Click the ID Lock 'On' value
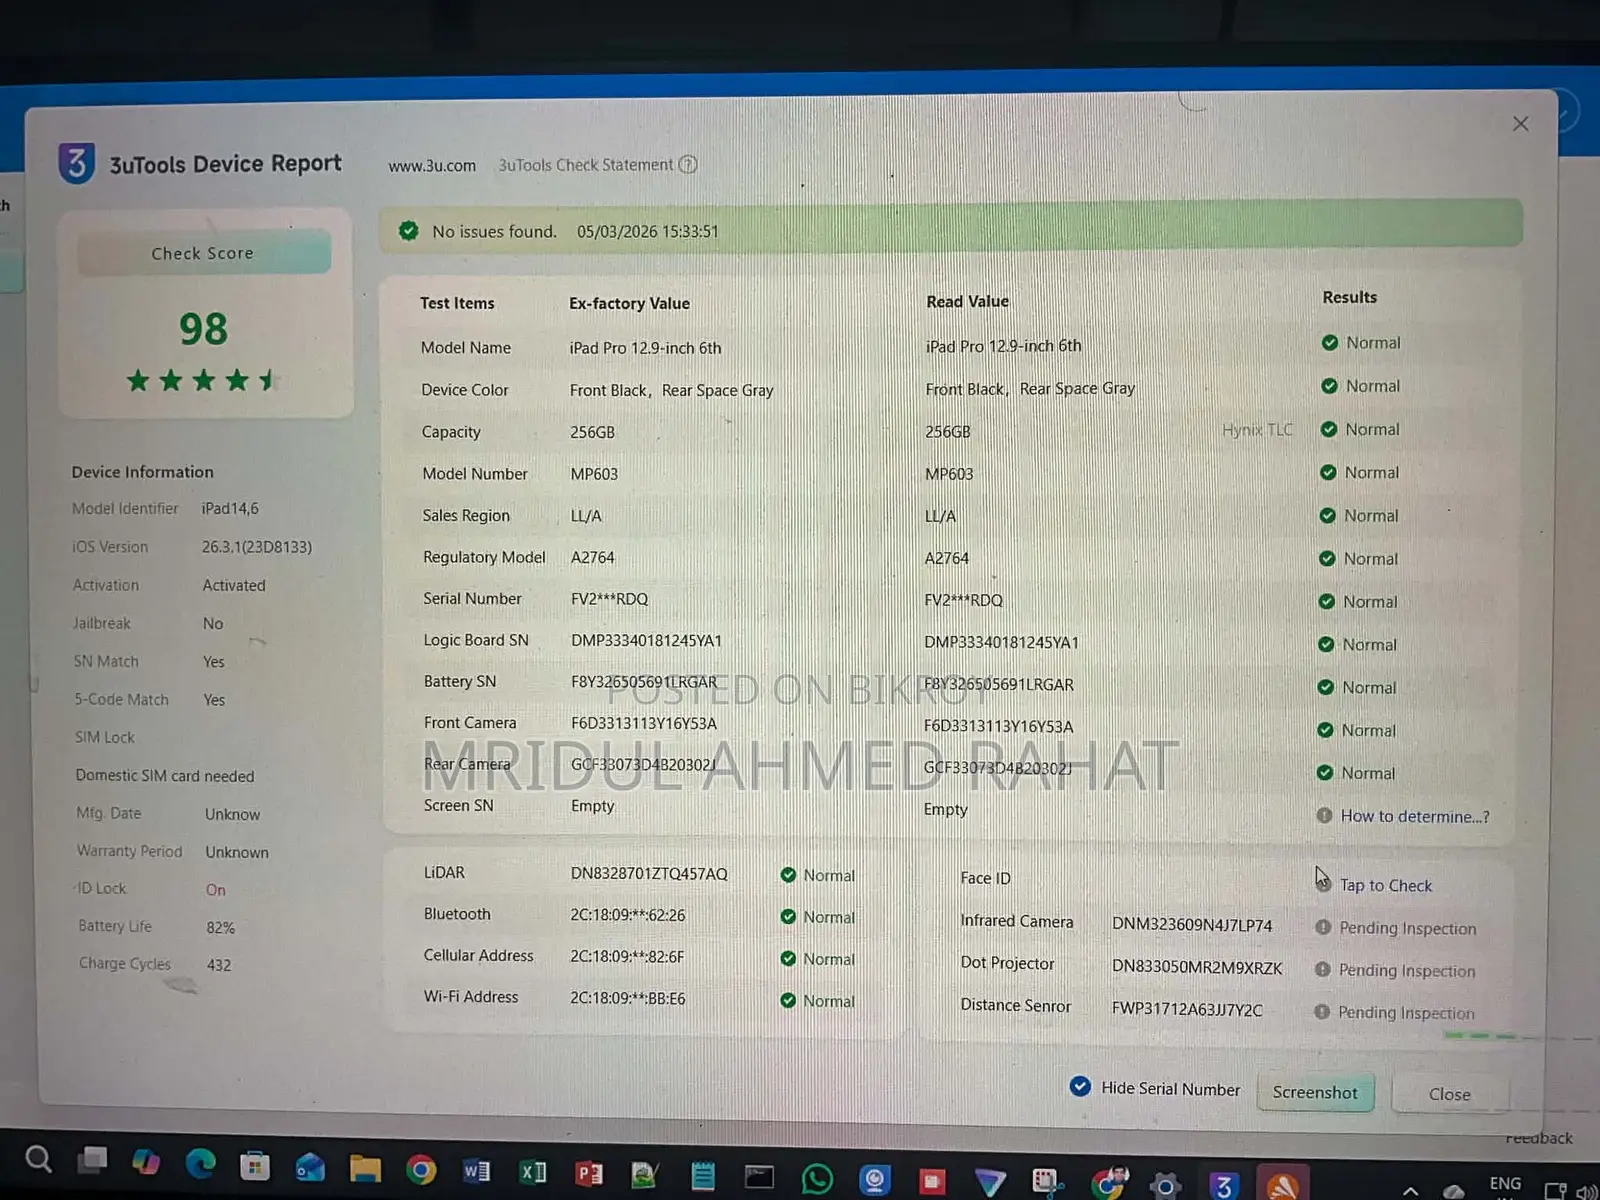 click(x=216, y=890)
